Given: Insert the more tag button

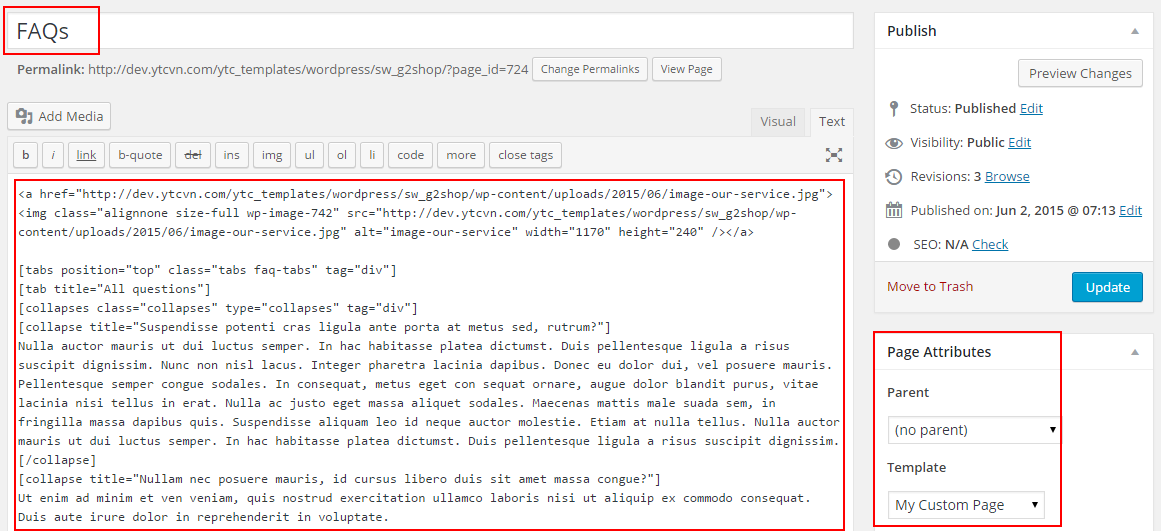Looking at the screenshot, I should pos(461,155).
